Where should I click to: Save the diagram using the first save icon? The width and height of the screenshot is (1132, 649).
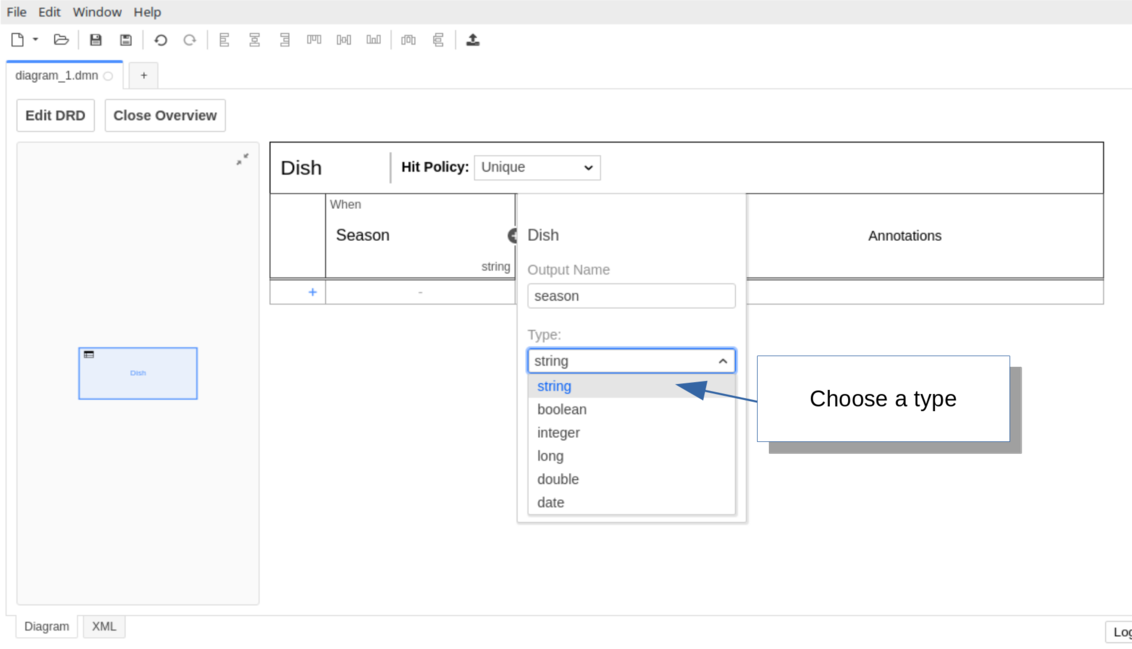[x=96, y=40]
